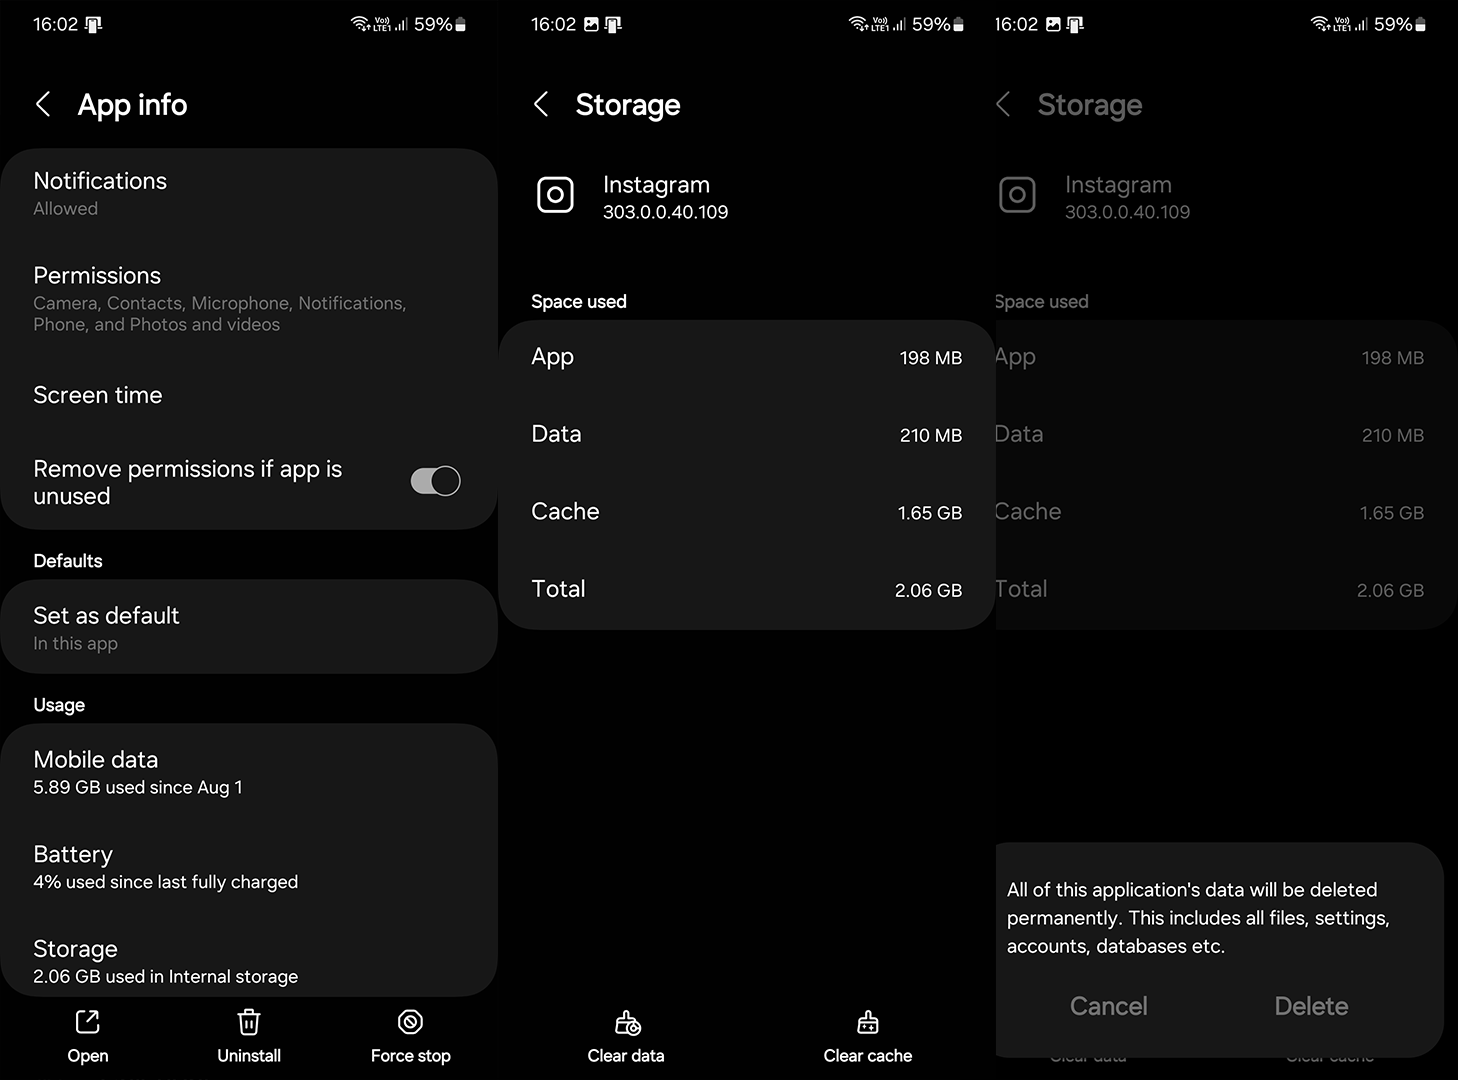1458x1080 pixels.
Task: Tap back arrow beside bright Storage title
Action: click(x=541, y=104)
